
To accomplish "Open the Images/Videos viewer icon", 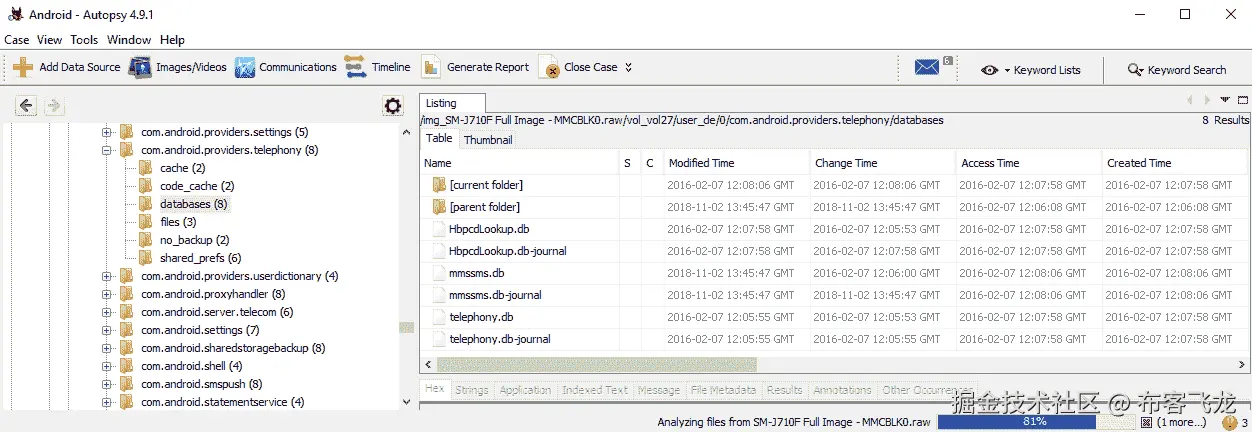I will (x=140, y=67).
